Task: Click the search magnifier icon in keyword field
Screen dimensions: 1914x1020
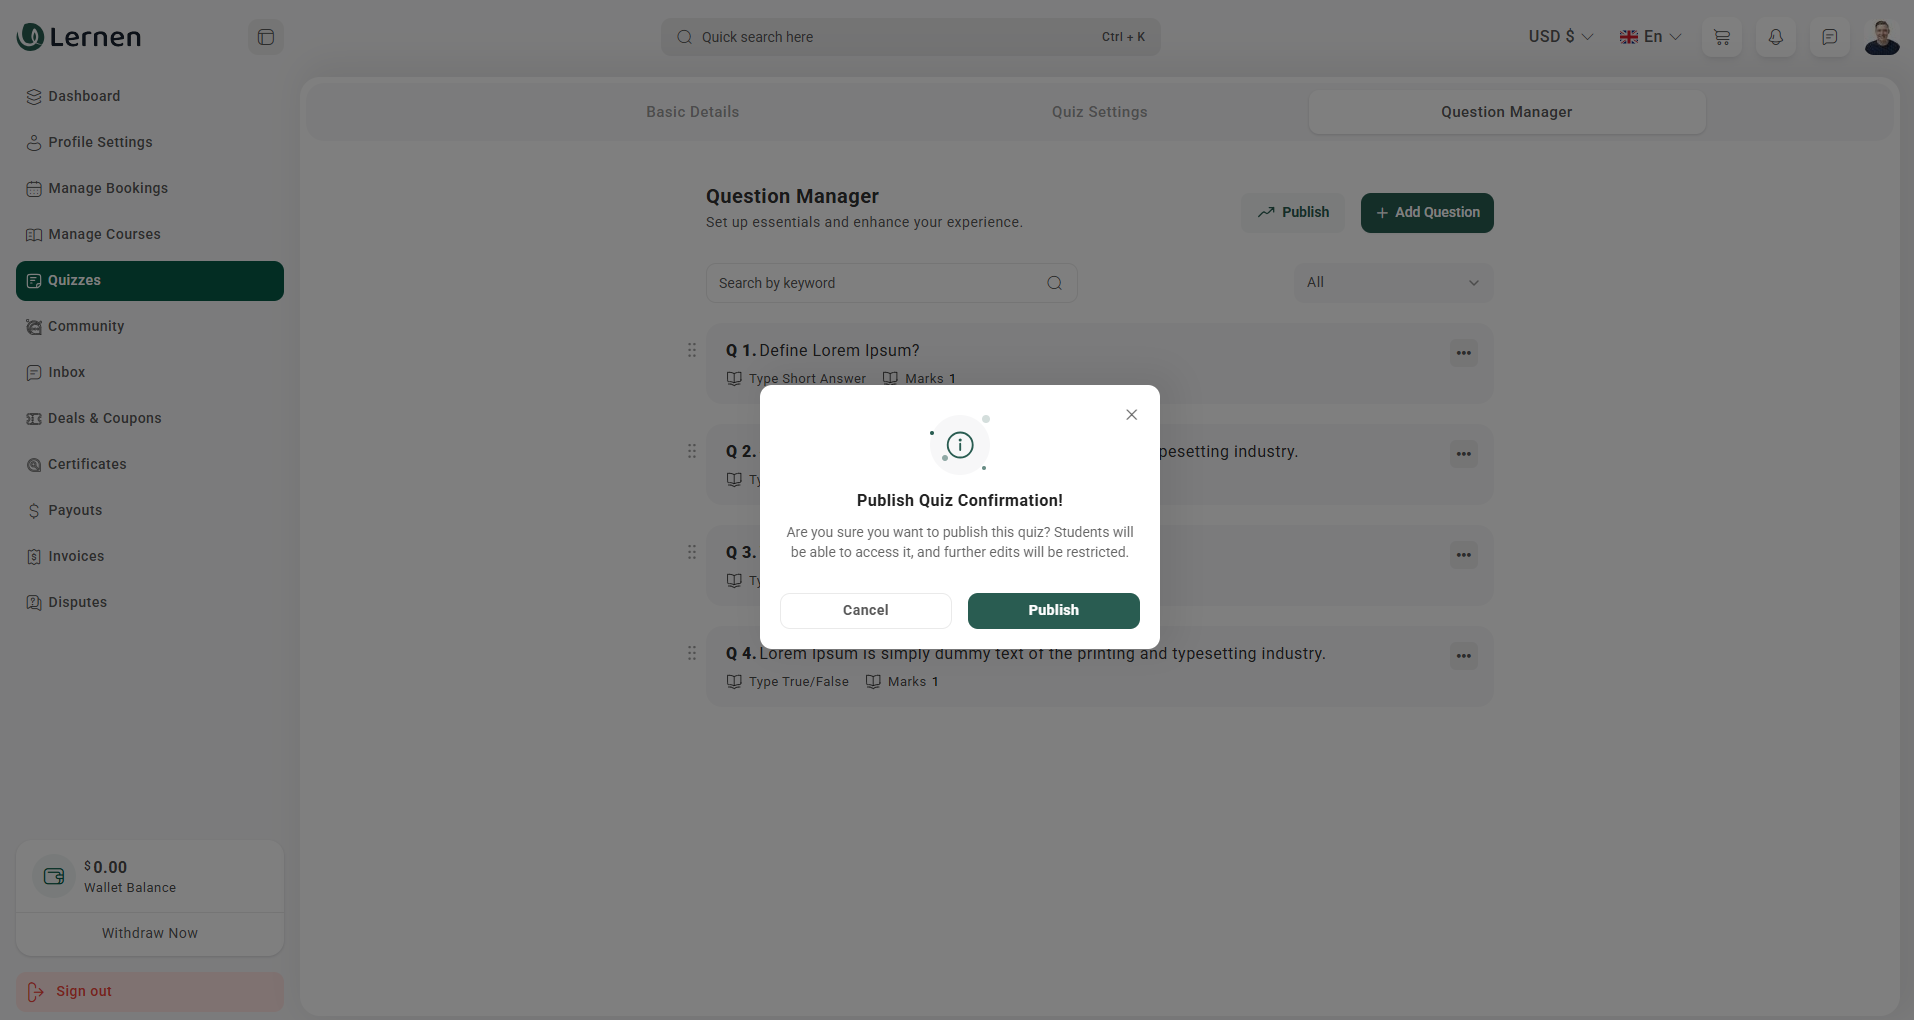Action: pos(1054,283)
